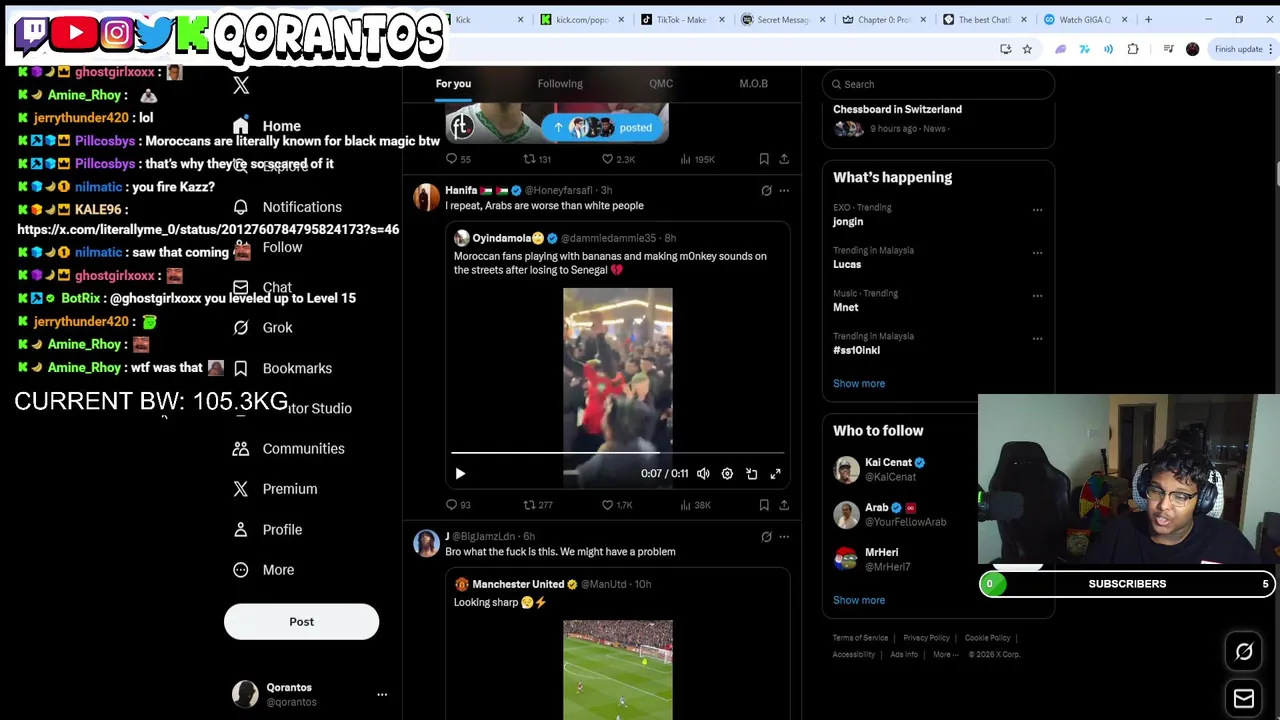
Task: Bookmark this page with the star icon
Action: (x=1027, y=49)
